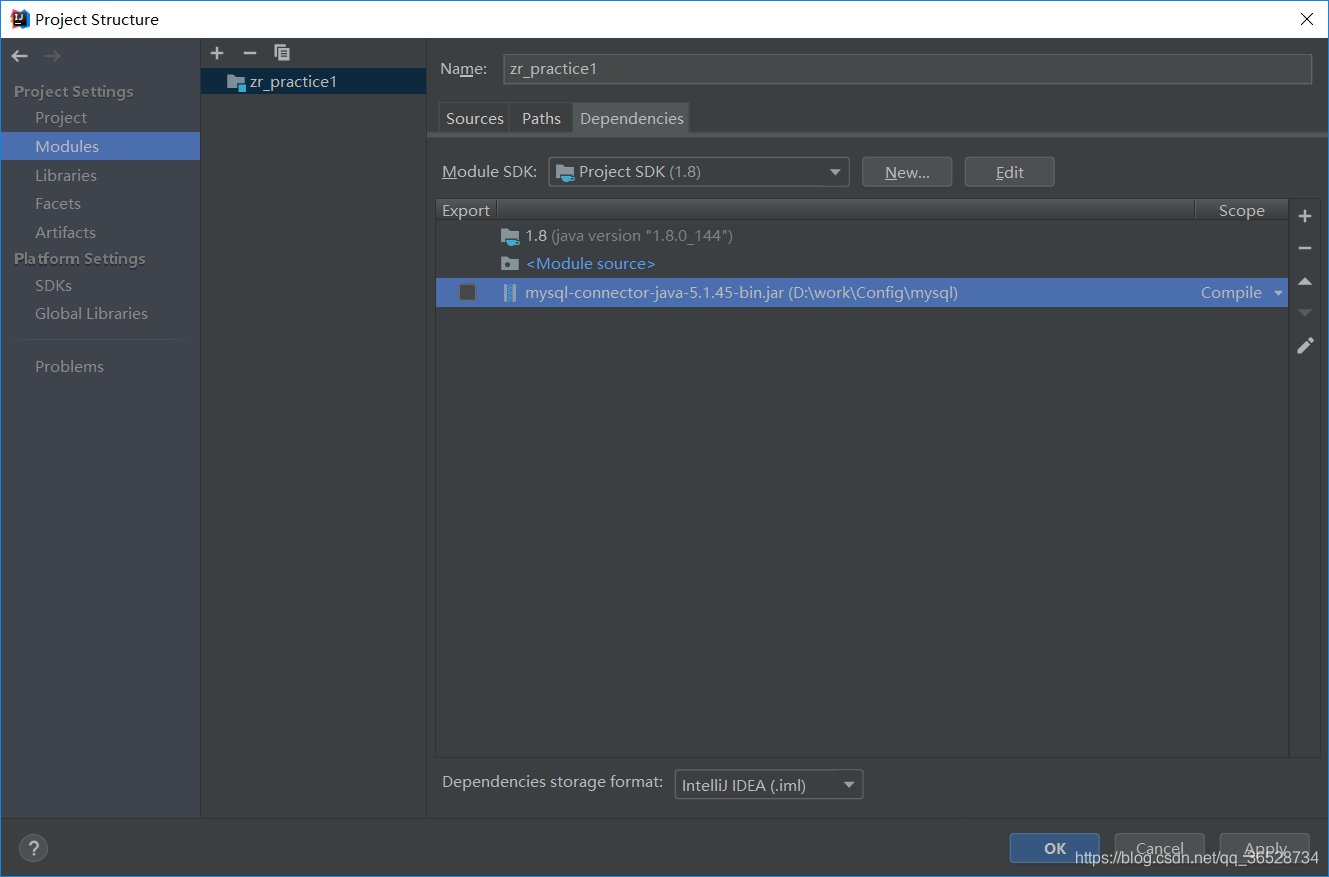
Task: Click the Export column header
Action: [466, 210]
